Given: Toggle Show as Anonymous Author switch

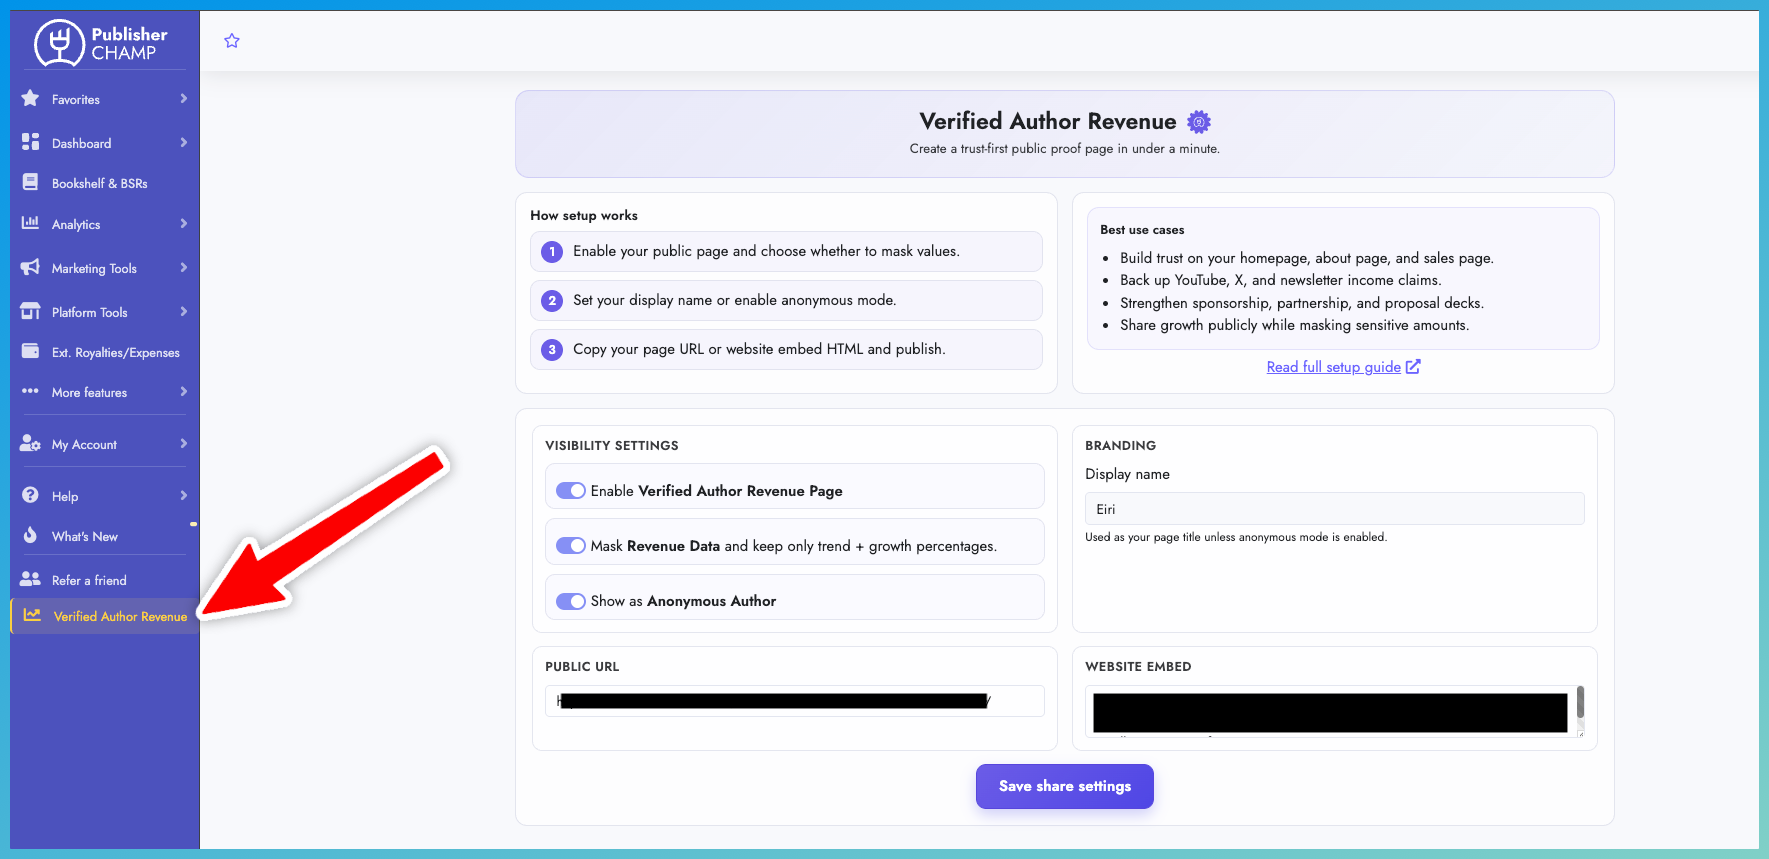Looking at the screenshot, I should point(571,601).
